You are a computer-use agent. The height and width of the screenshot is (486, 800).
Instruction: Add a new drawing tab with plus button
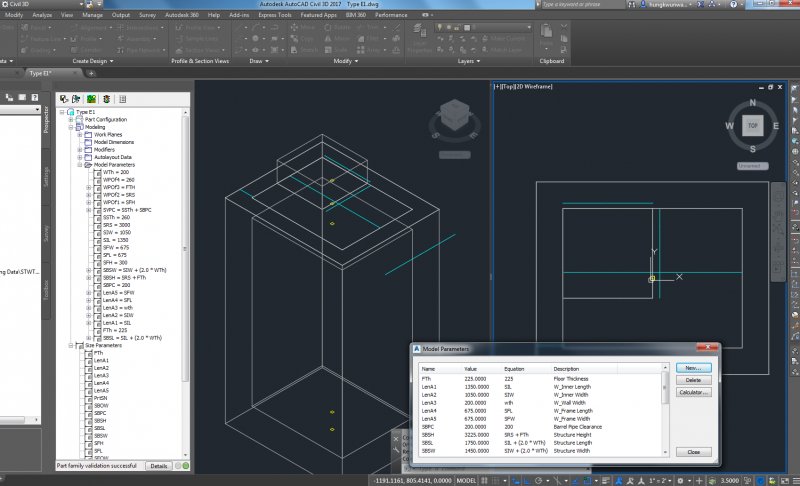[x=91, y=73]
